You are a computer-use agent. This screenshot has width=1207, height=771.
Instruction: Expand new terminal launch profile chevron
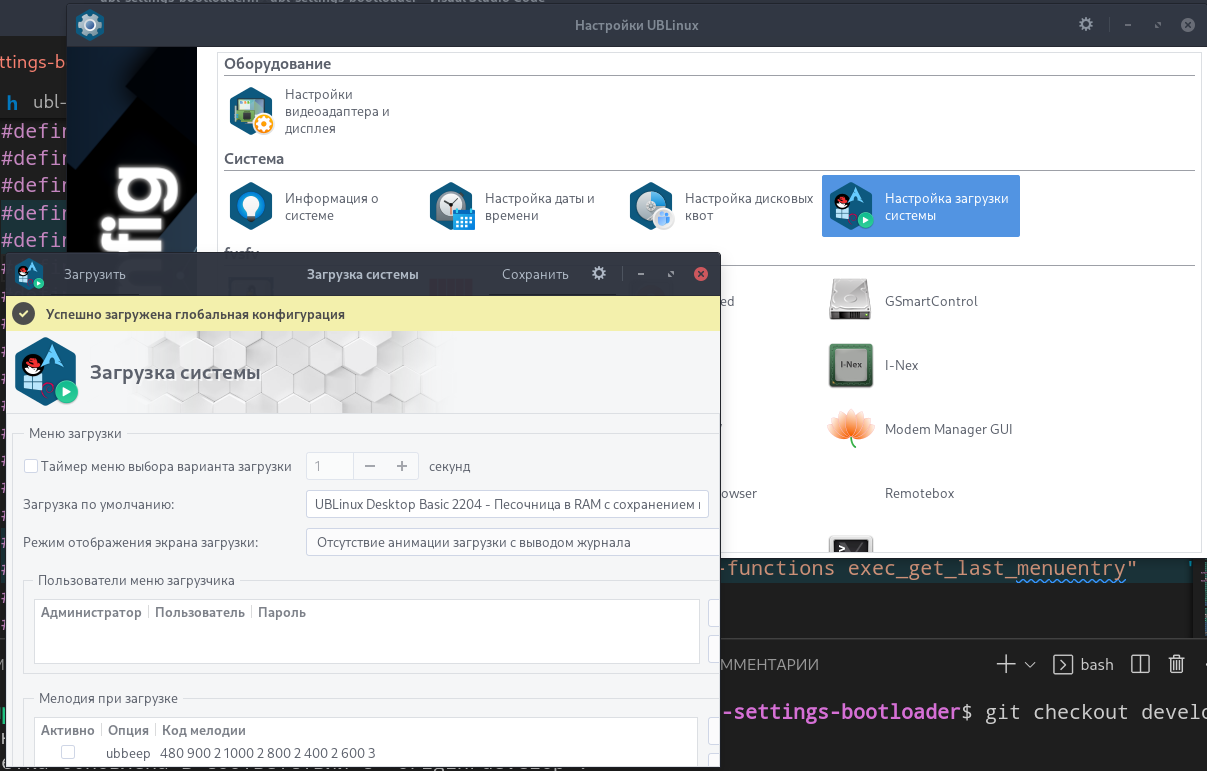click(x=1030, y=665)
